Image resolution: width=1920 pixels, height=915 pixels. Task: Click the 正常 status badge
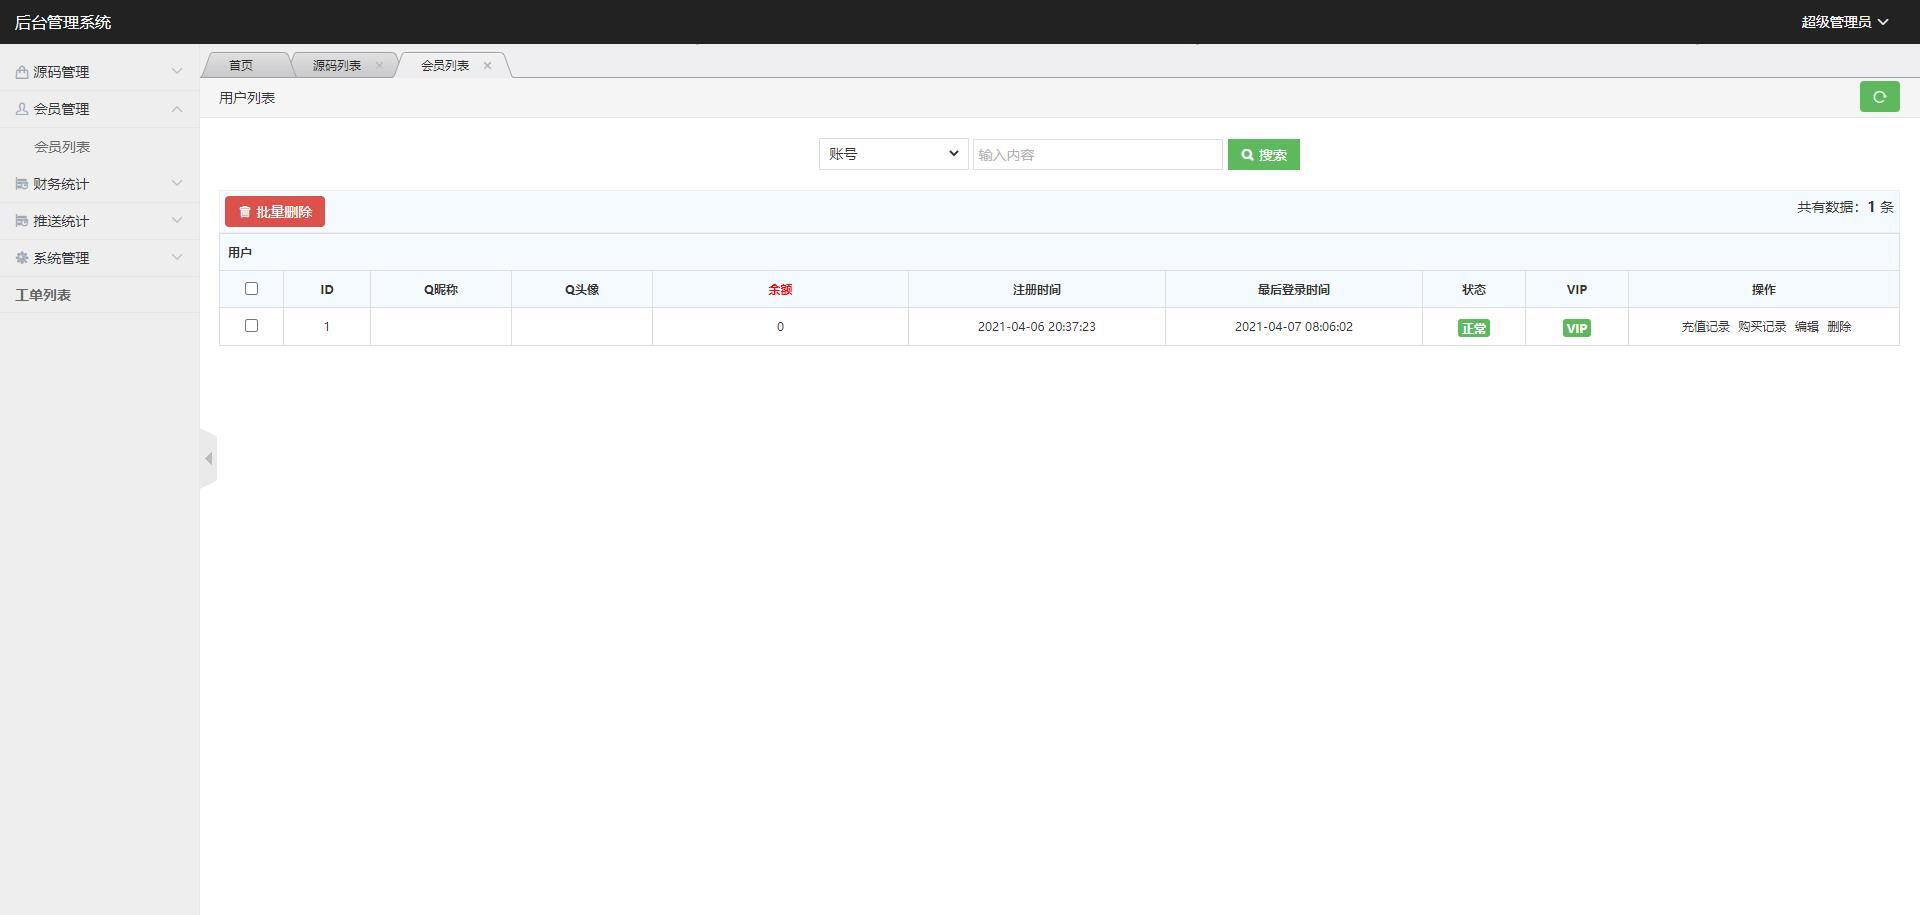pyautogui.click(x=1473, y=327)
